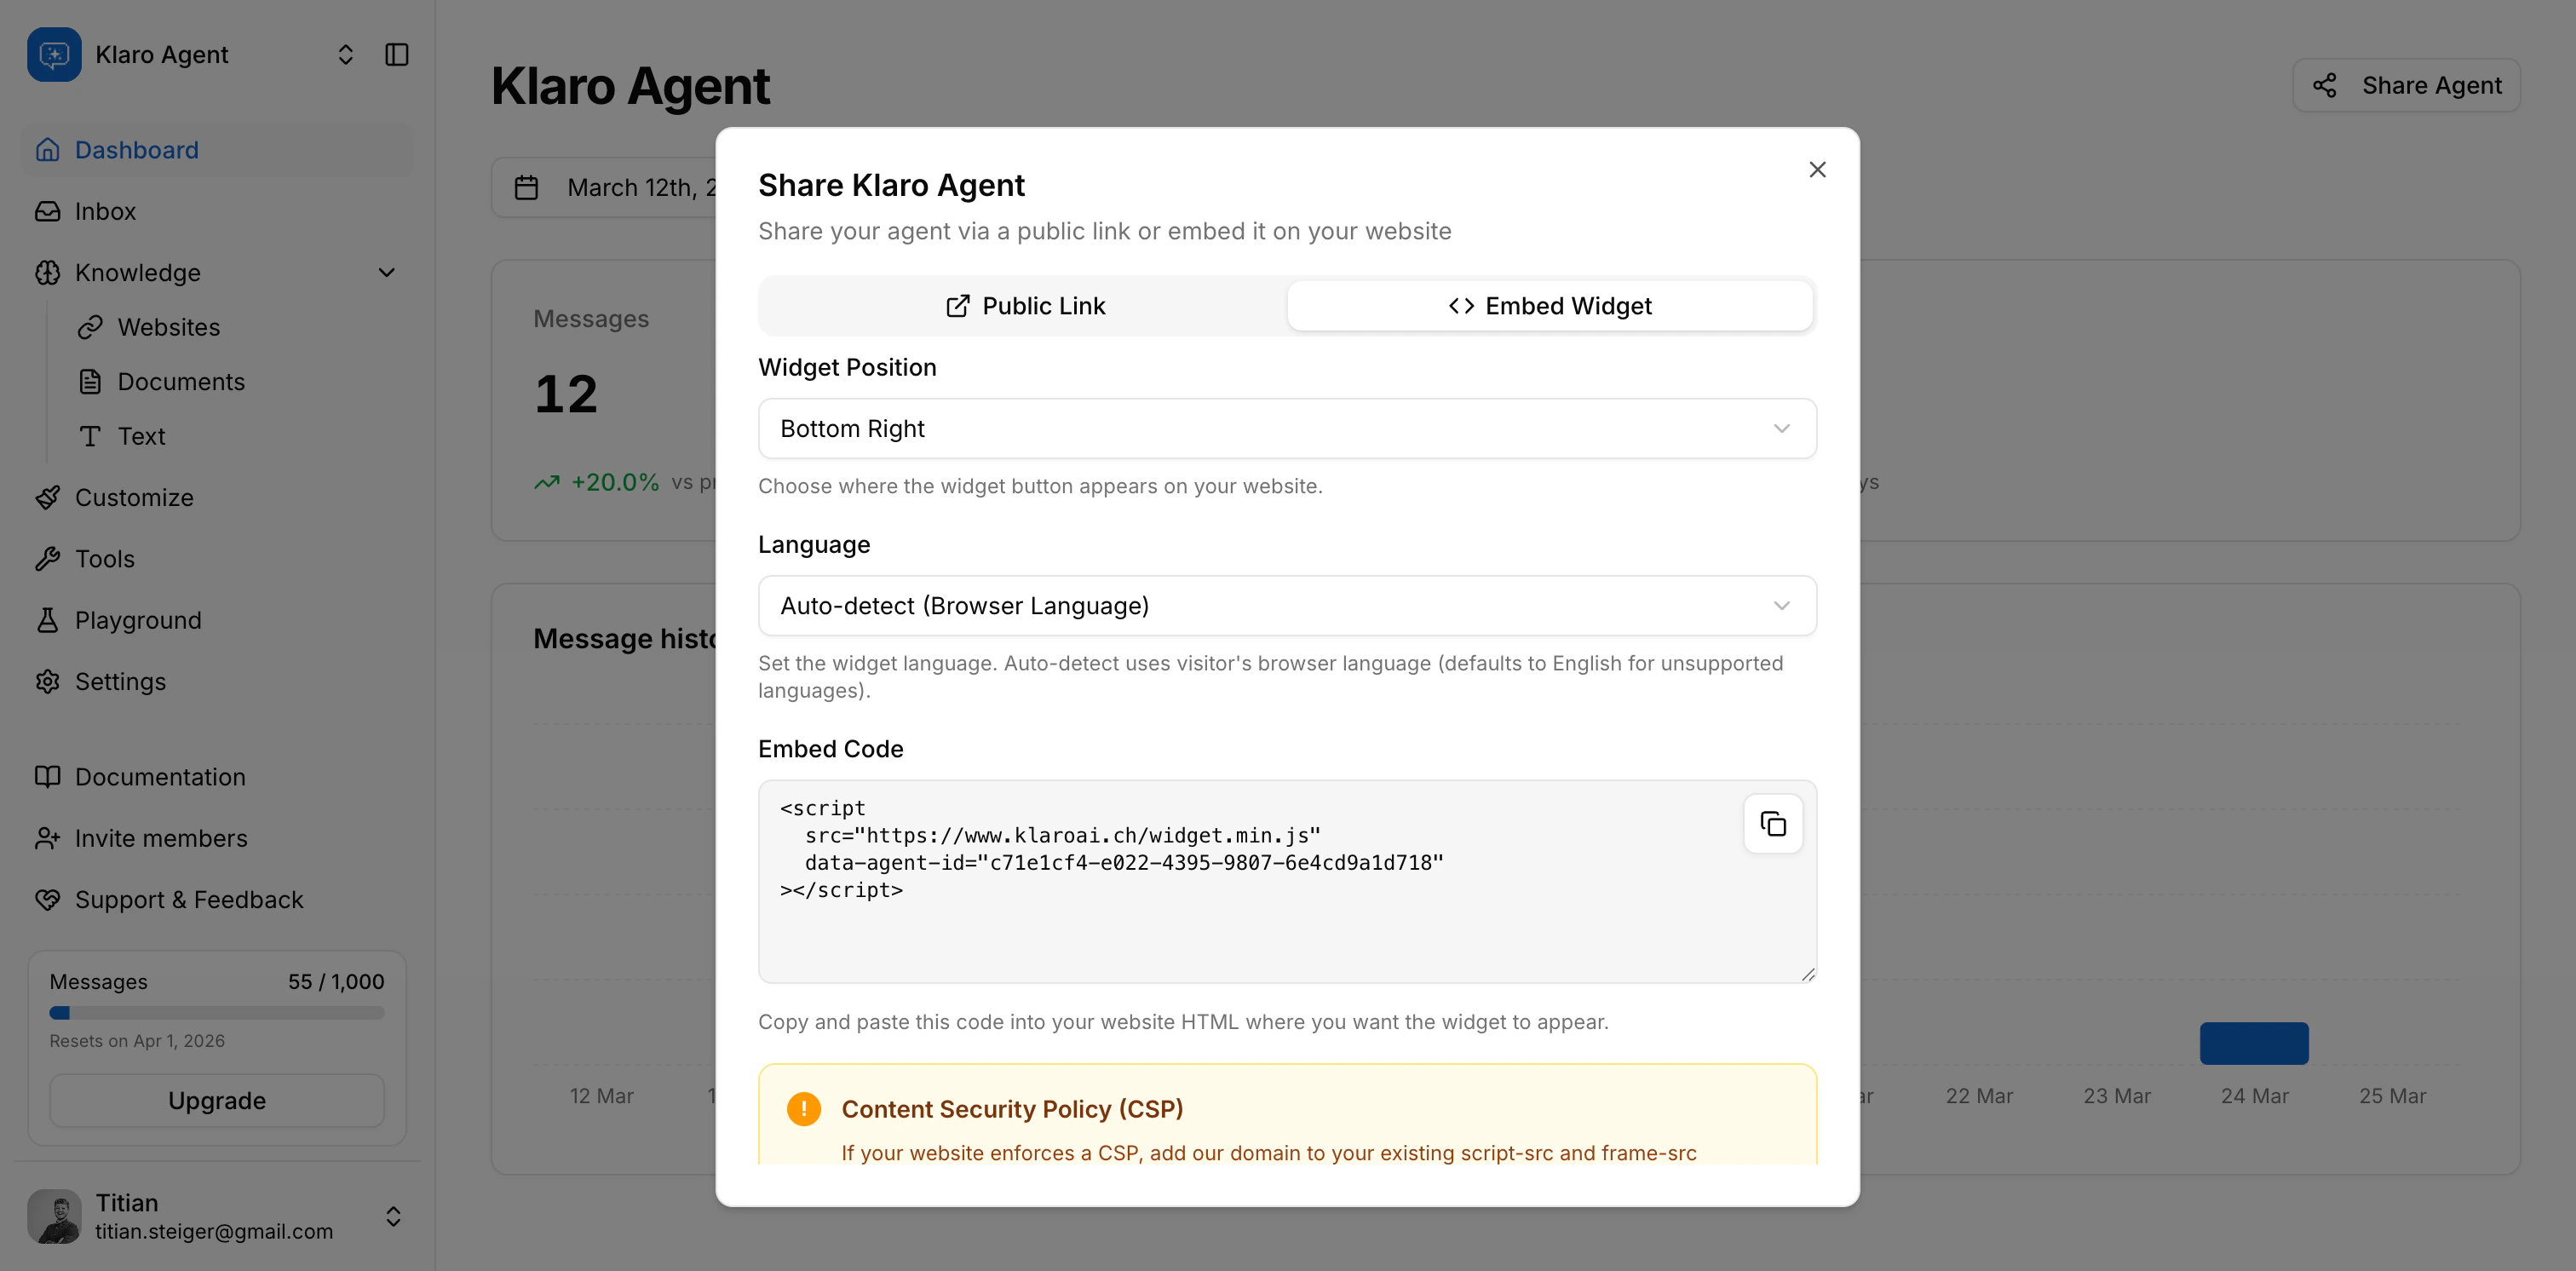Open the Customize section
The image size is (2576, 1271).
(134, 497)
